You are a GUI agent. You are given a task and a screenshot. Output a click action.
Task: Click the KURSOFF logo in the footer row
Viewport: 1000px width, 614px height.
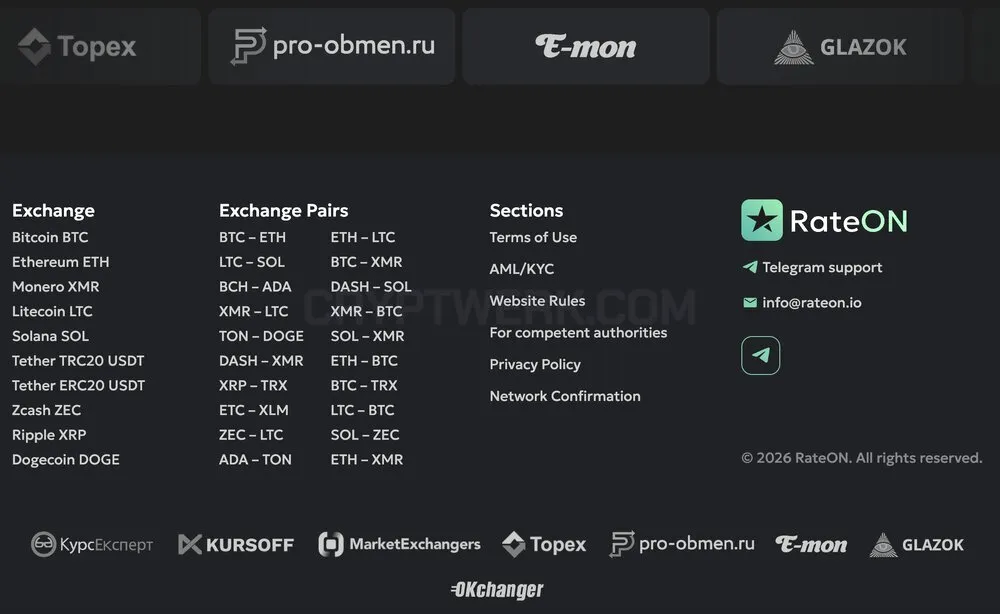(x=235, y=545)
